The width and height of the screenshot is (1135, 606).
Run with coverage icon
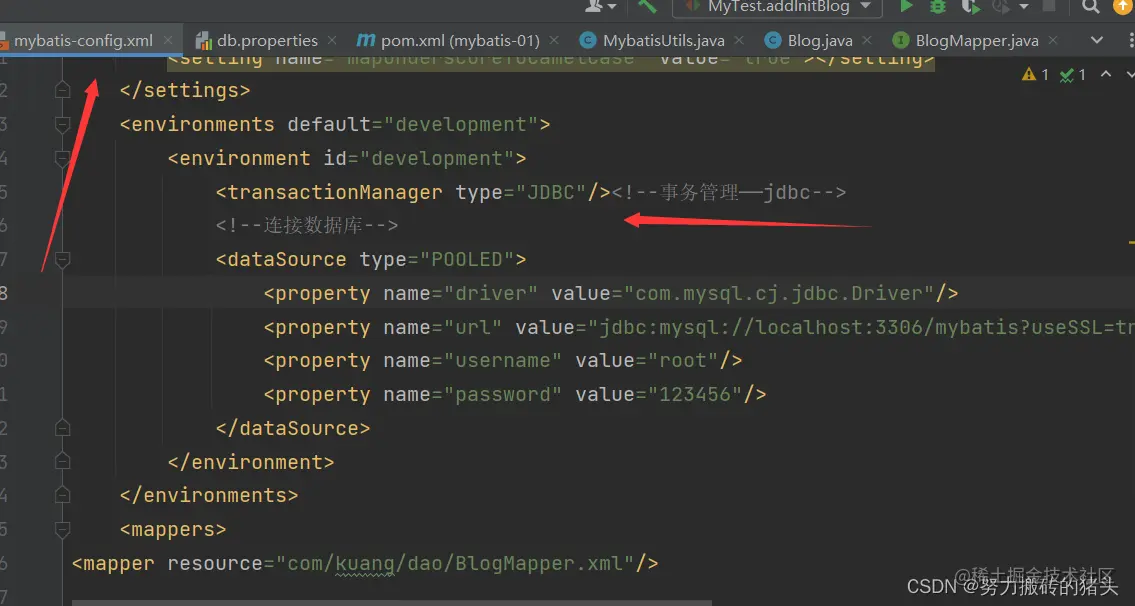(970, 7)
